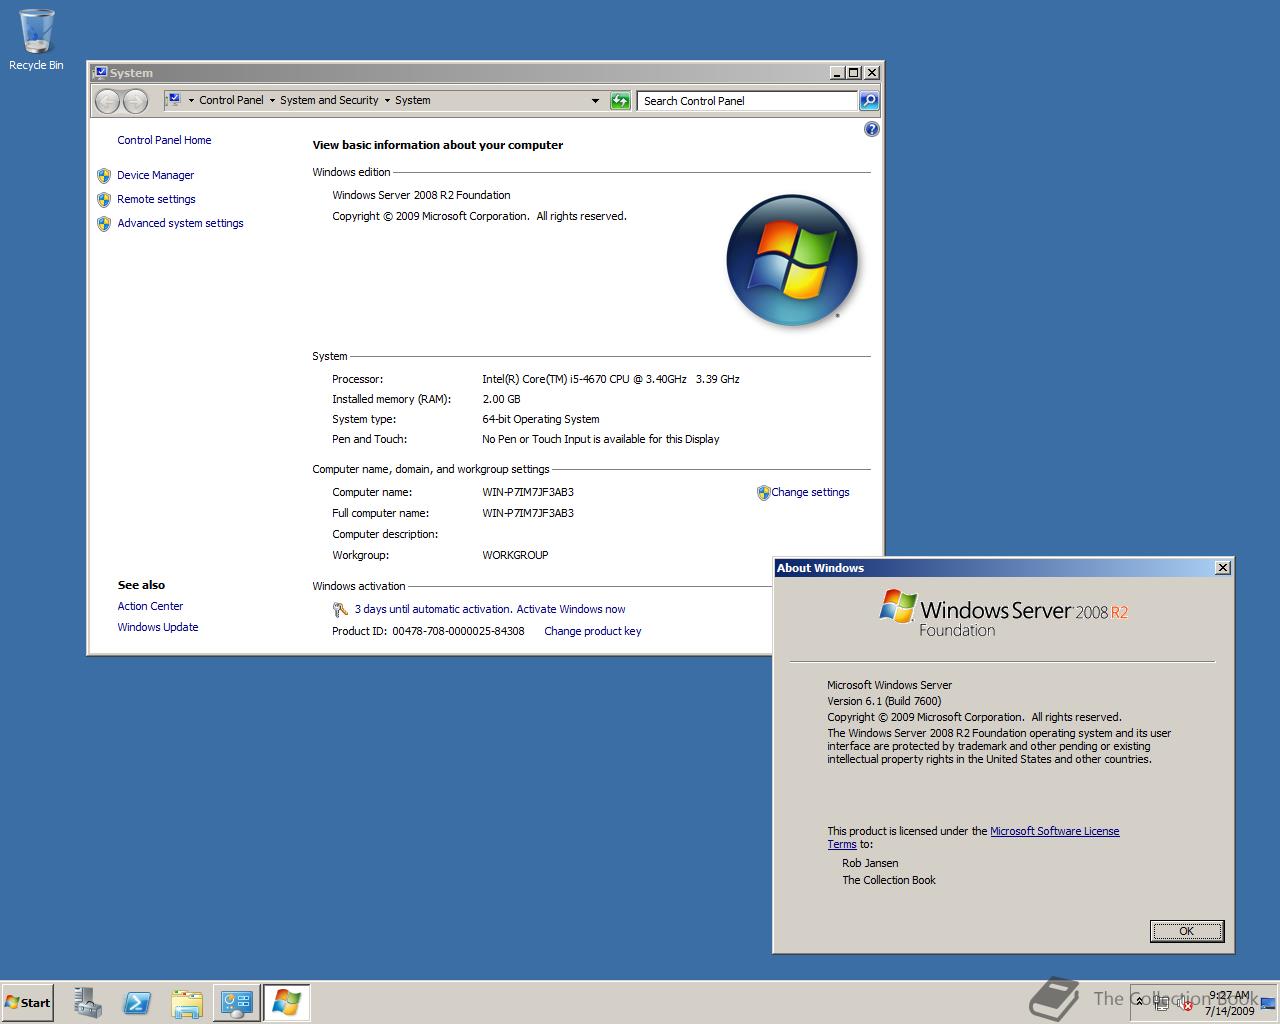1280x1024 pixels.
Task: Click OK in About Windows dialog
Action: coord(1186,931)
